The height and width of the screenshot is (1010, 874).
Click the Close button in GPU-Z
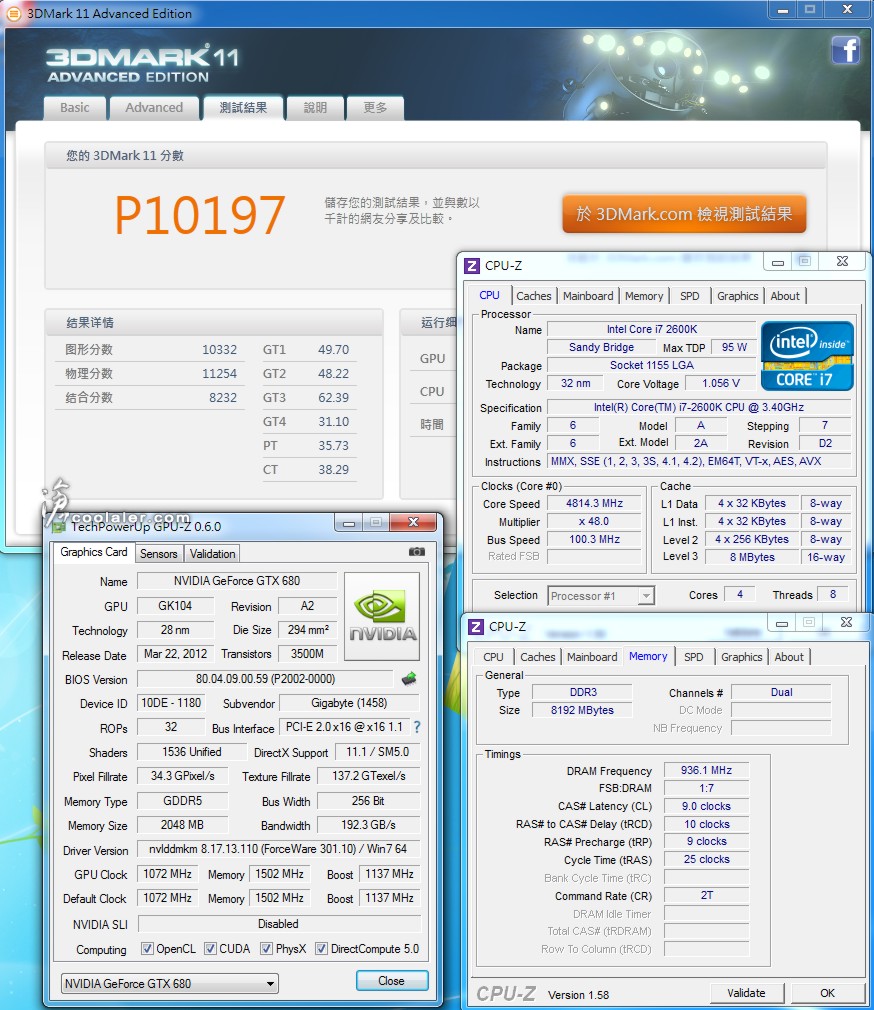point(392,981)
